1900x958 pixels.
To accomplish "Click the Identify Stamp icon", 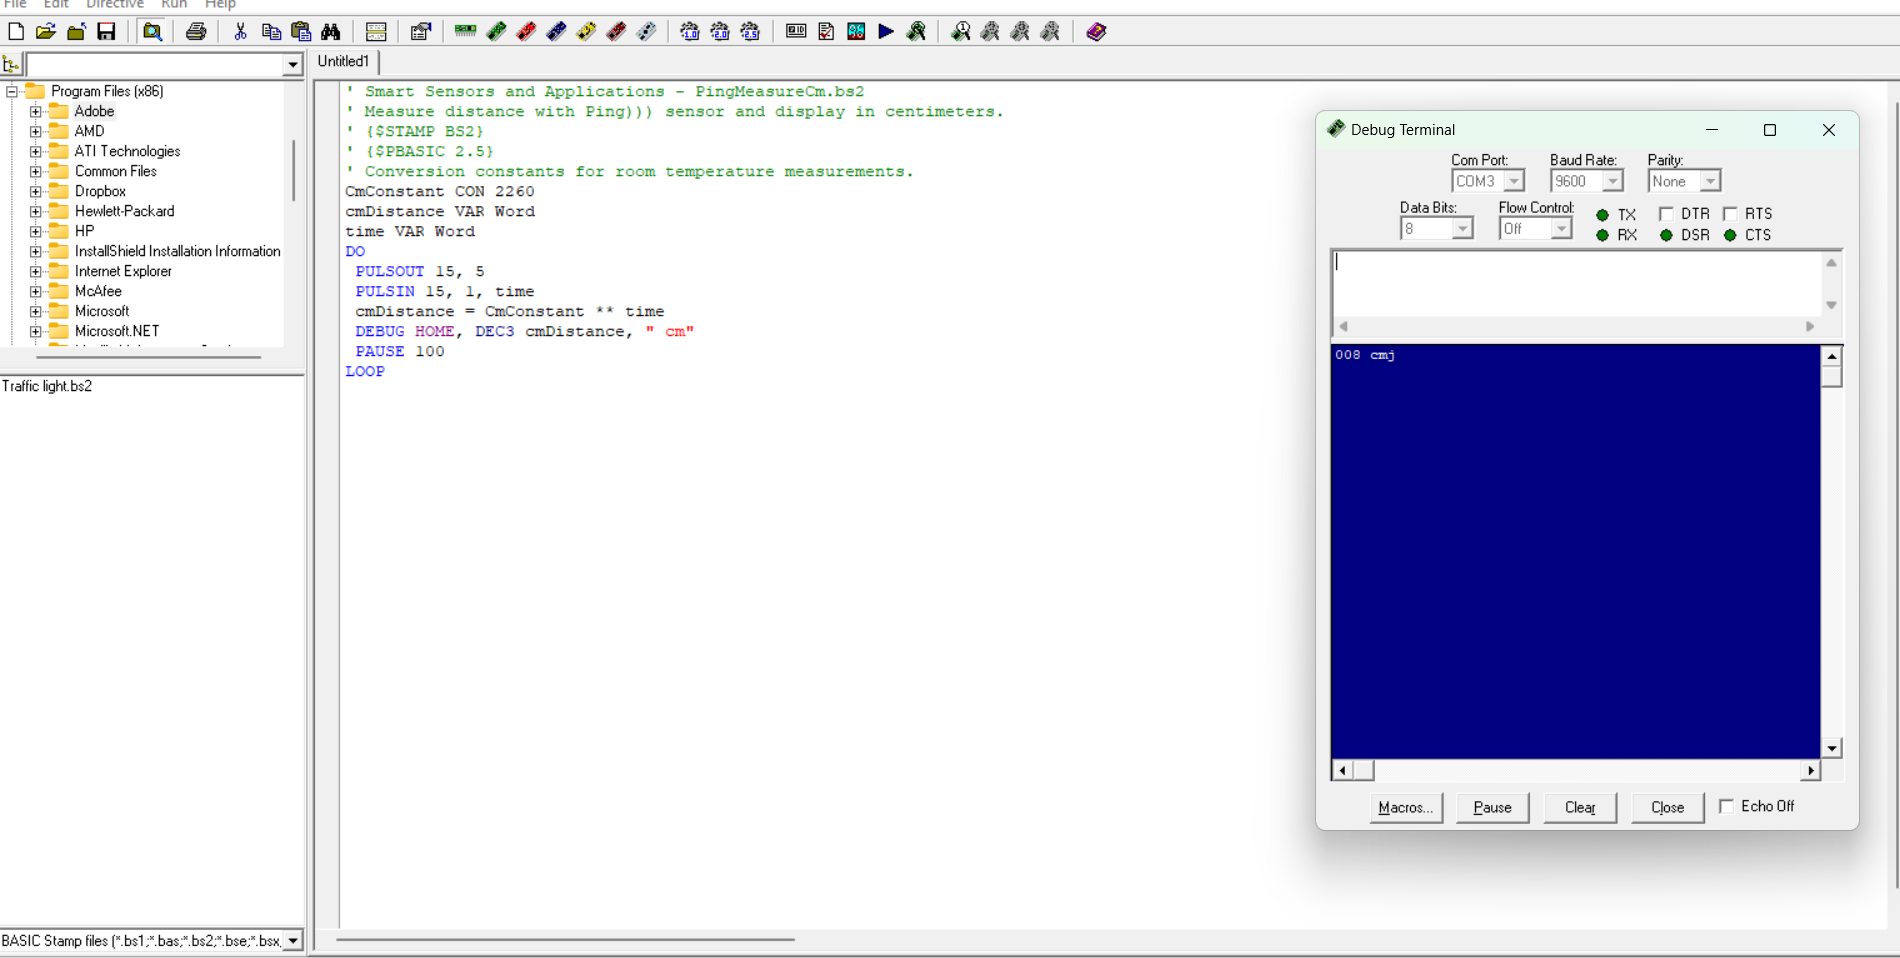I will [x=796, y=32].
